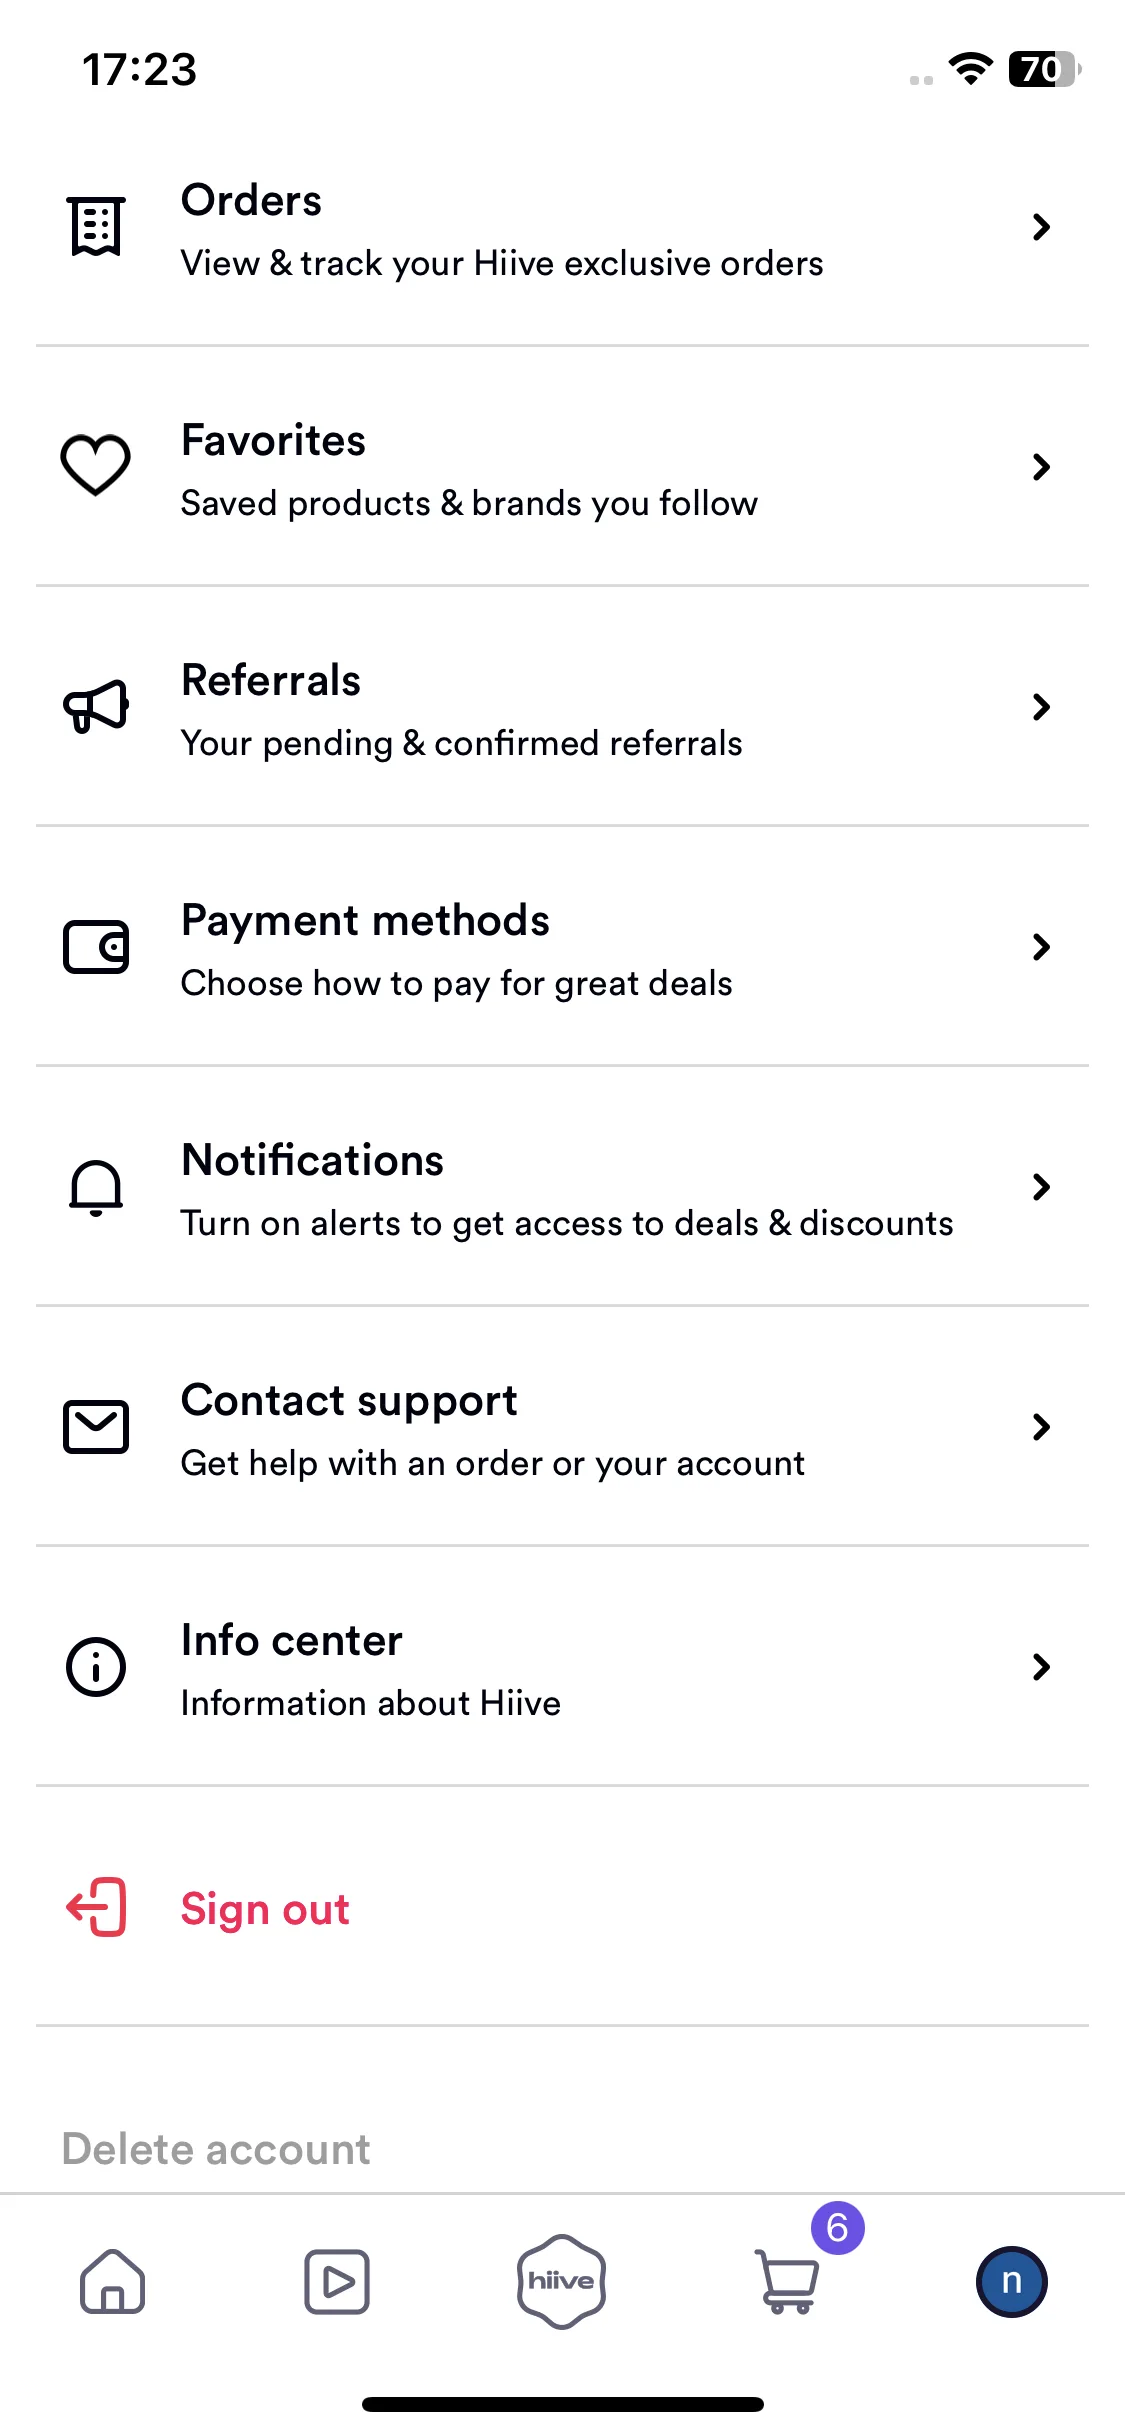Open the shopping cart with 6 items
The height and width of the screenshot is (2436, 1125).
(x=787, y=2281)
